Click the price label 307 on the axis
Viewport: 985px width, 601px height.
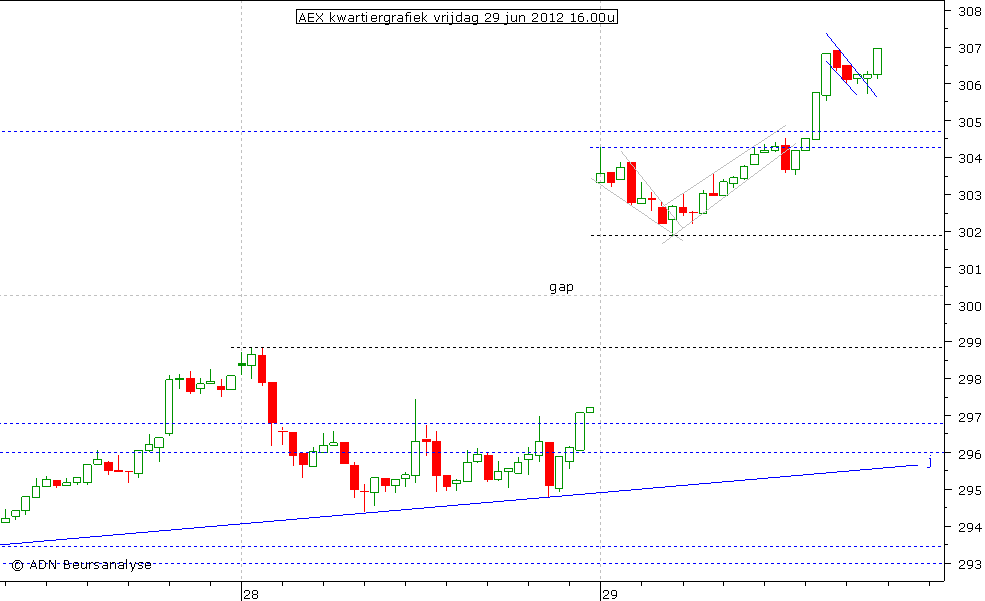point(970,48)
